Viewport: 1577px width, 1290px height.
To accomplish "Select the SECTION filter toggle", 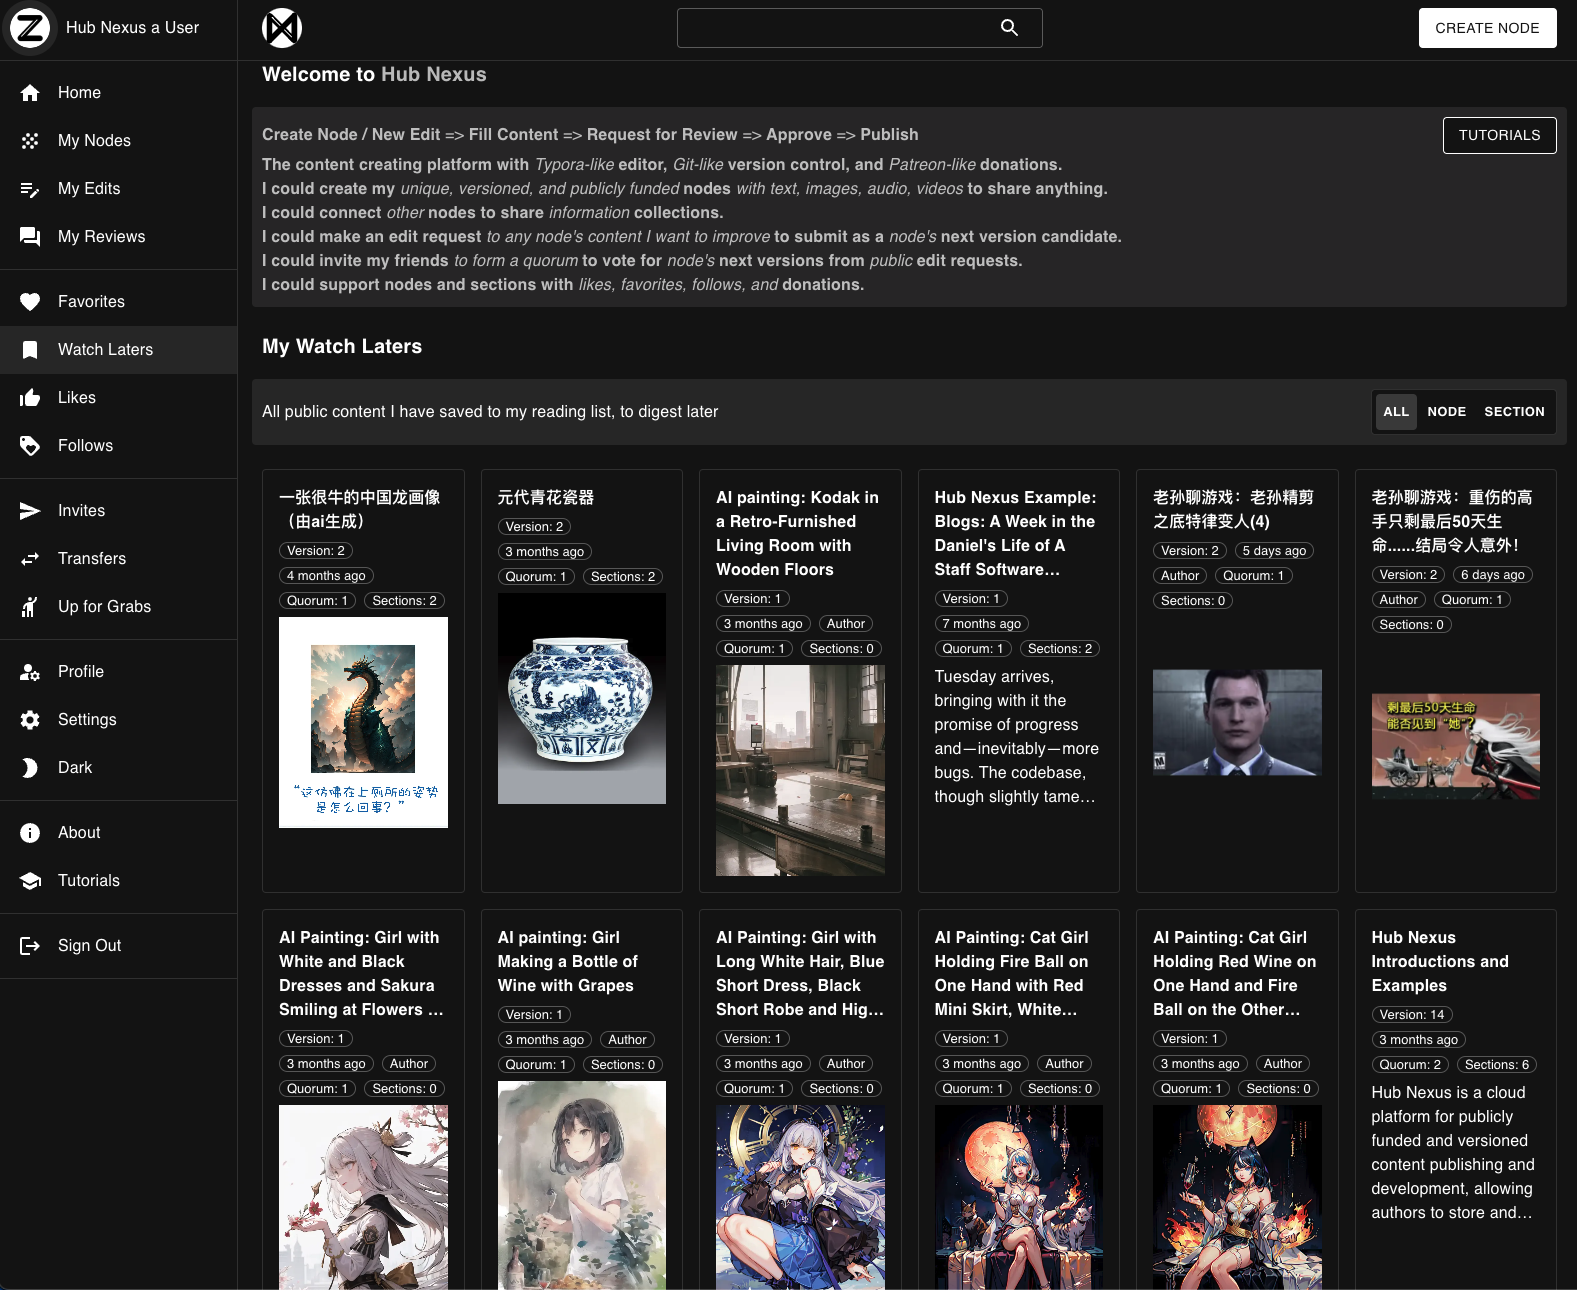I will pyautogui.click(x=1514, y=411).
